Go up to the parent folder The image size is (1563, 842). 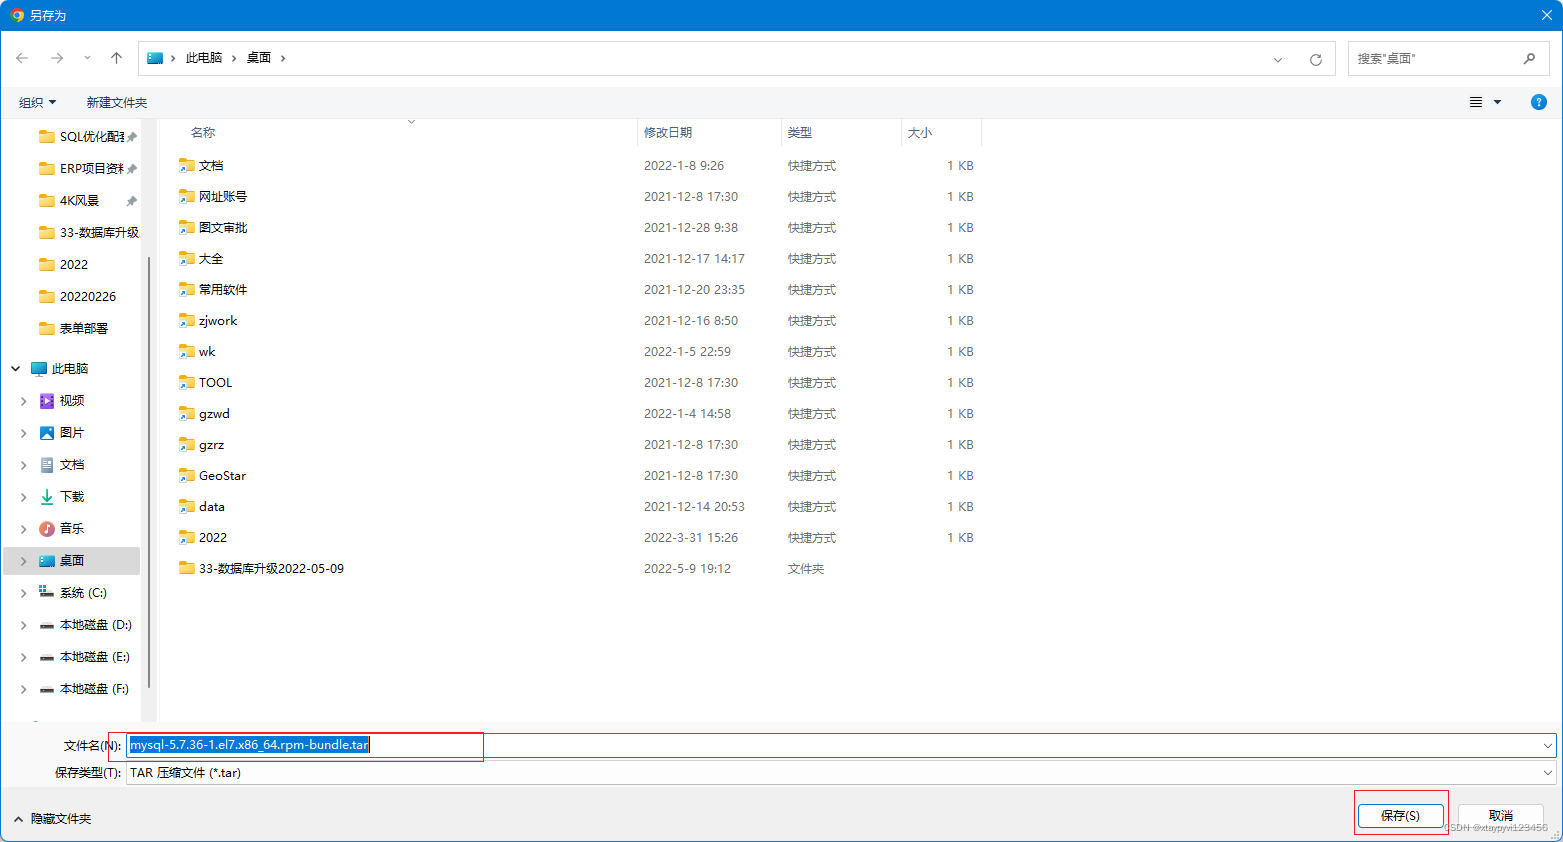tap(116, 57)
